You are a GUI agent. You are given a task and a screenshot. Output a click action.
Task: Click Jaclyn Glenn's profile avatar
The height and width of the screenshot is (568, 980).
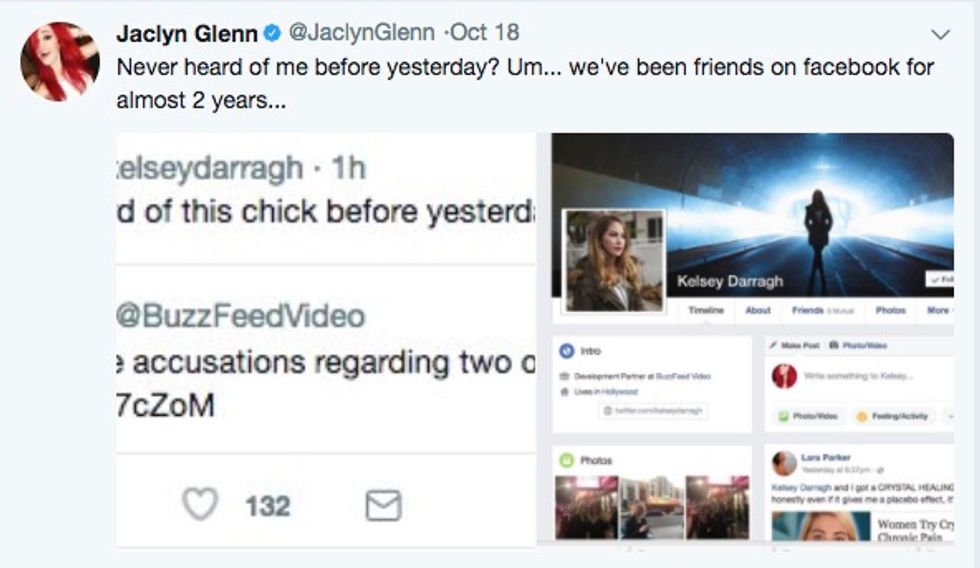[x=59, y=62]
